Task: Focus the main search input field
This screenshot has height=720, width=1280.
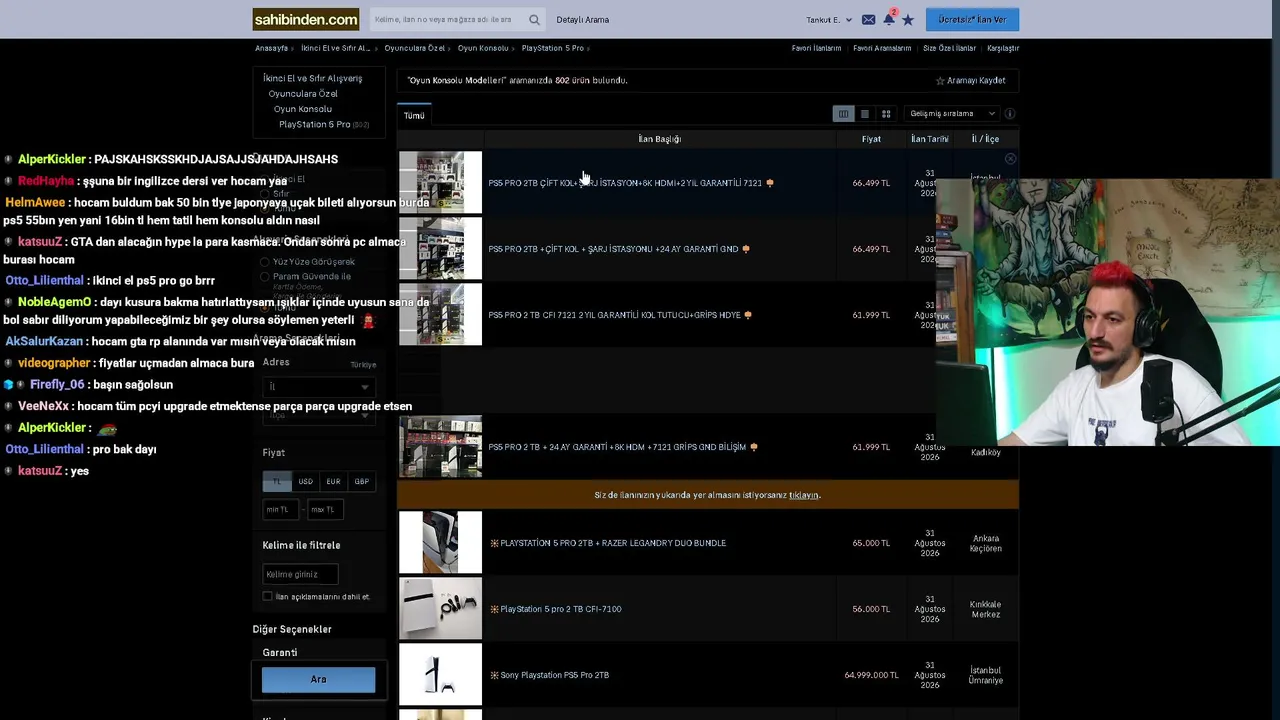Action: [448, 19]
